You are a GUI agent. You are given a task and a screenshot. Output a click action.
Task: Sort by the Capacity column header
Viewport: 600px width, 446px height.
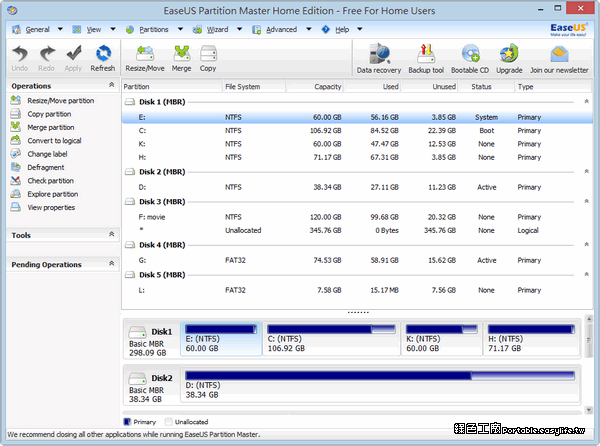[314, 86]
